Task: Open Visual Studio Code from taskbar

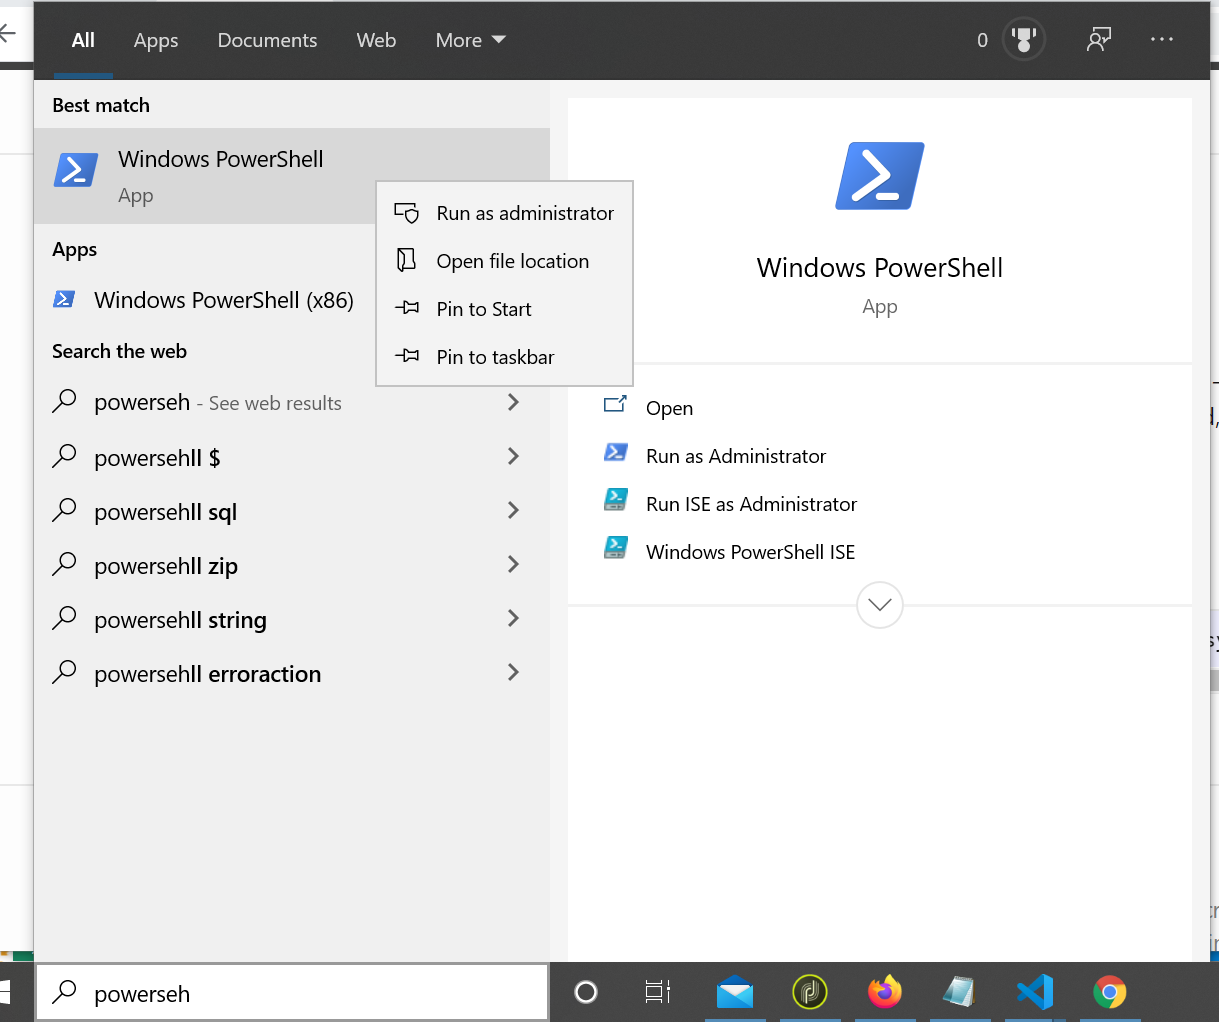Action: point(1034,992)
